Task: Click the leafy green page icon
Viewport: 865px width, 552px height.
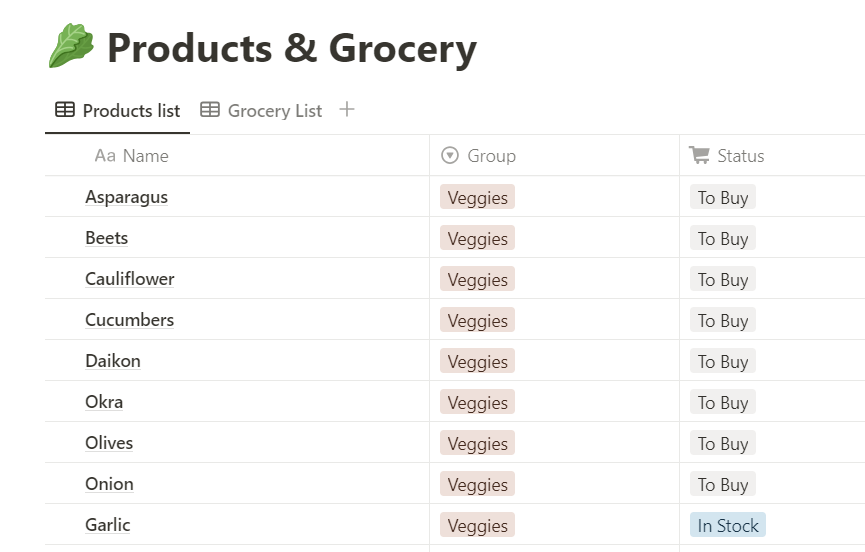Action: (x=70, y=47)
